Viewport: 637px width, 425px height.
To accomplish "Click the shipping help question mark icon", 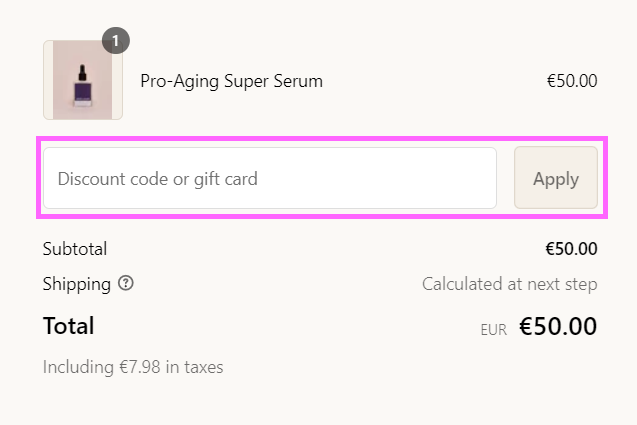I will 126,283.
